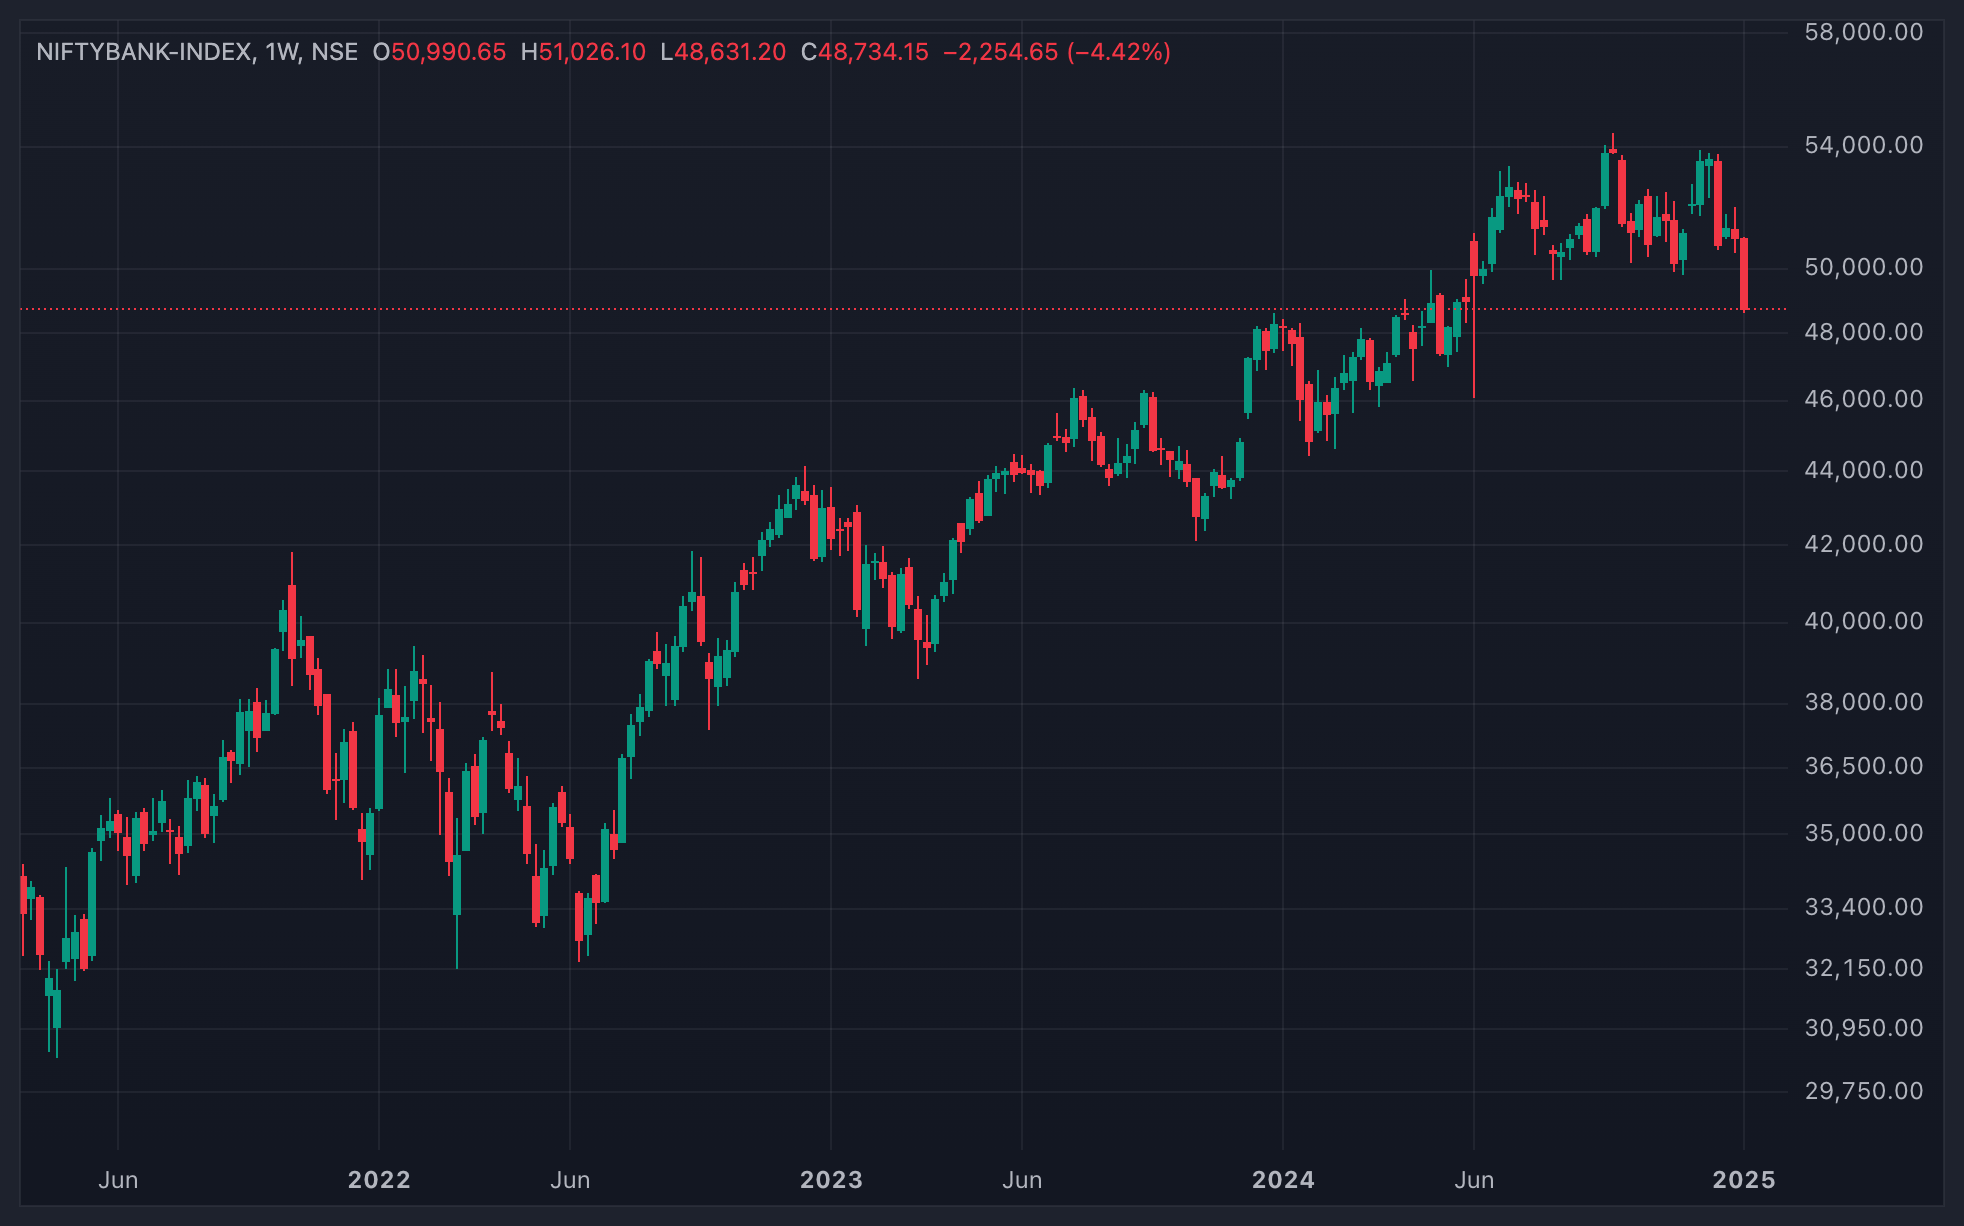Click the 50,000.00 price scale label
This screenshot has height=1226, width=1964.
point(1864,267)
